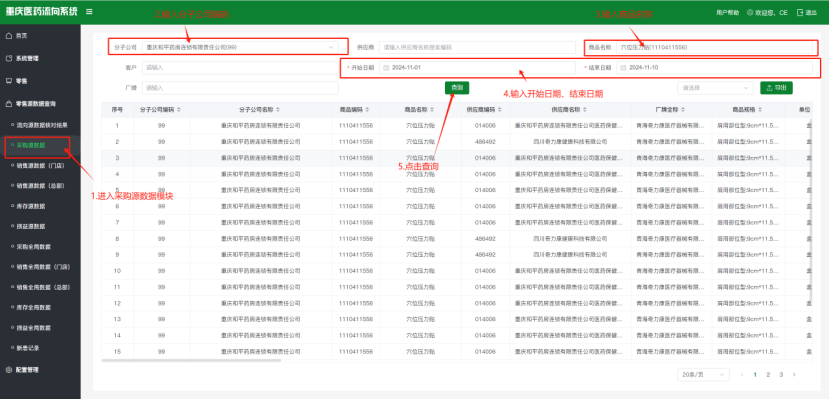Click the 配置管理 gear icon
This screenshot has height=399, width=830.
[x=8, y=370]
